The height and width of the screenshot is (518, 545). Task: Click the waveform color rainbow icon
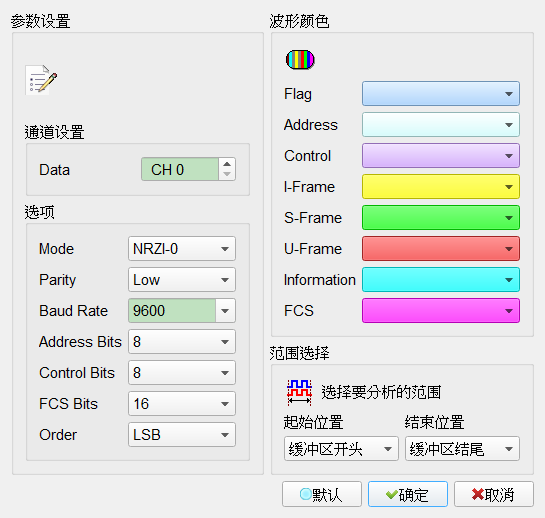click(300, 59)
